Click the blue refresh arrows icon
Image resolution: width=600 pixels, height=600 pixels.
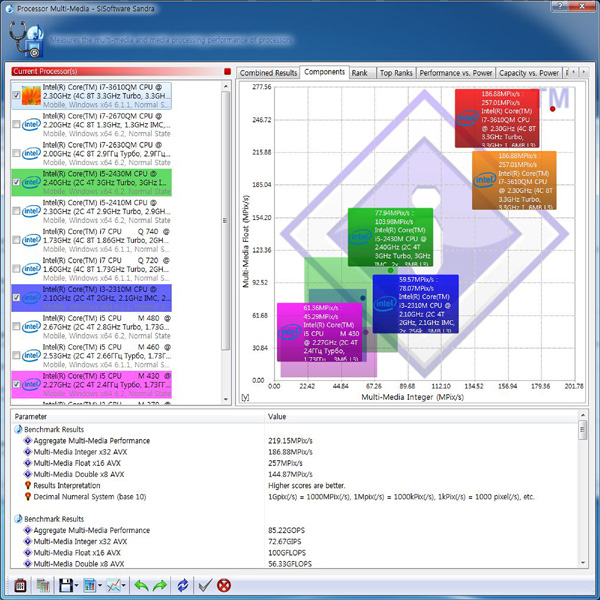point(183,585)
